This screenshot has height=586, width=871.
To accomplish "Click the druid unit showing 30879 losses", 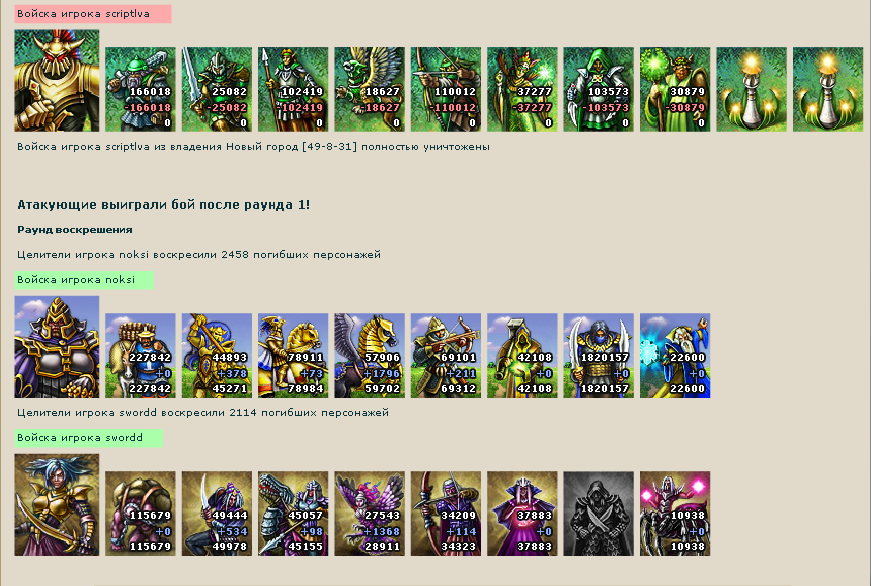I will click(x=675, y=89).
